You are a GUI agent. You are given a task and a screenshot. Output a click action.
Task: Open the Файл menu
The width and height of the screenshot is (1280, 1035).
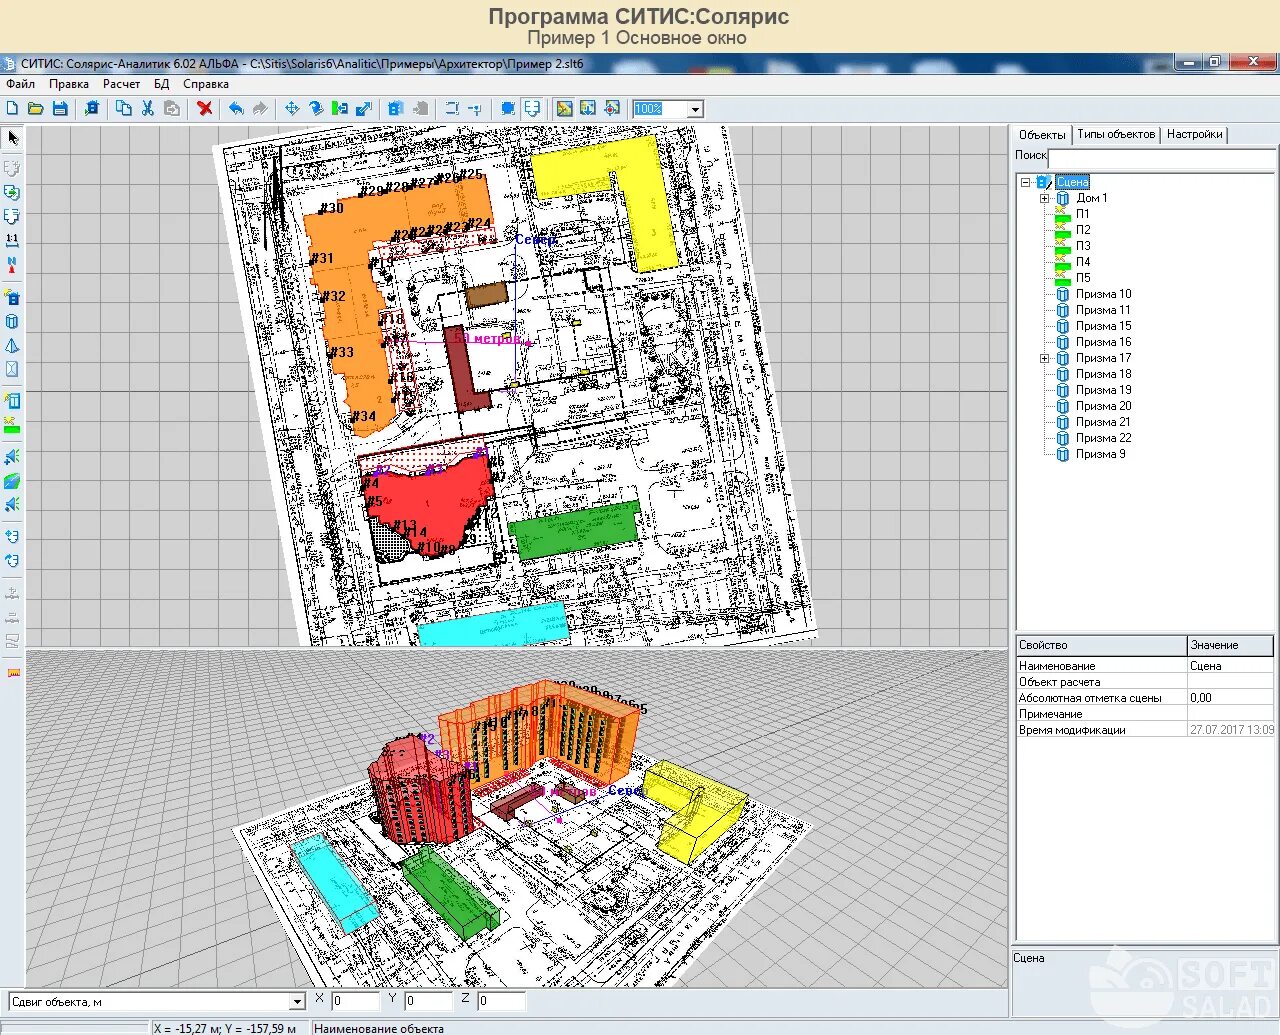tap(20, 84)
